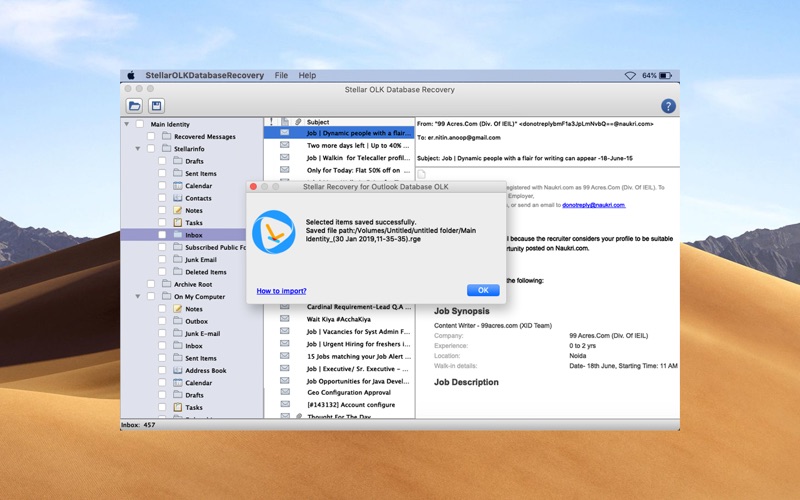Click the Contacts icon in tree

(x=178, y=198)
